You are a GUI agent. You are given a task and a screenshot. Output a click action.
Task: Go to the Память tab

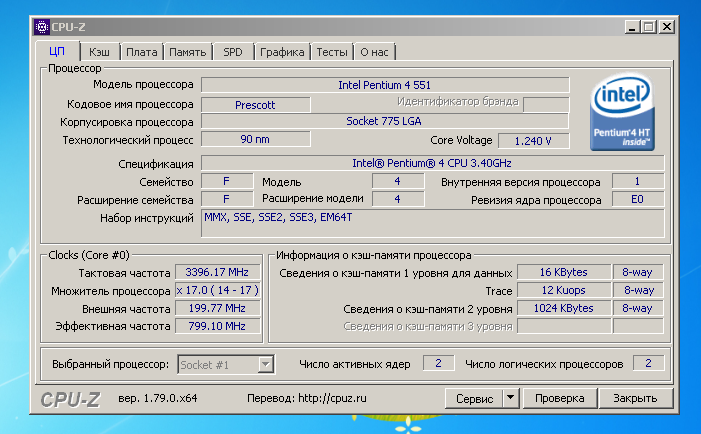187,52
